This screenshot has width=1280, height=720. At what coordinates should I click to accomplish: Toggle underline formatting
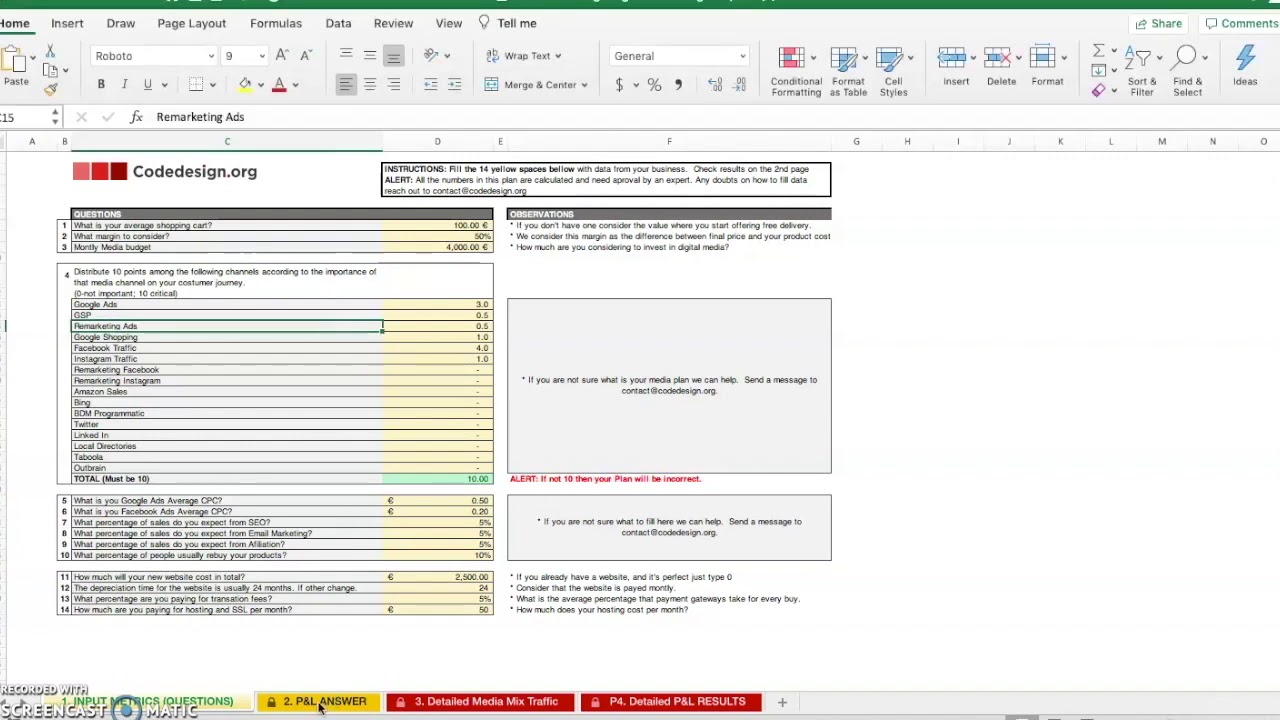[147, 85]
